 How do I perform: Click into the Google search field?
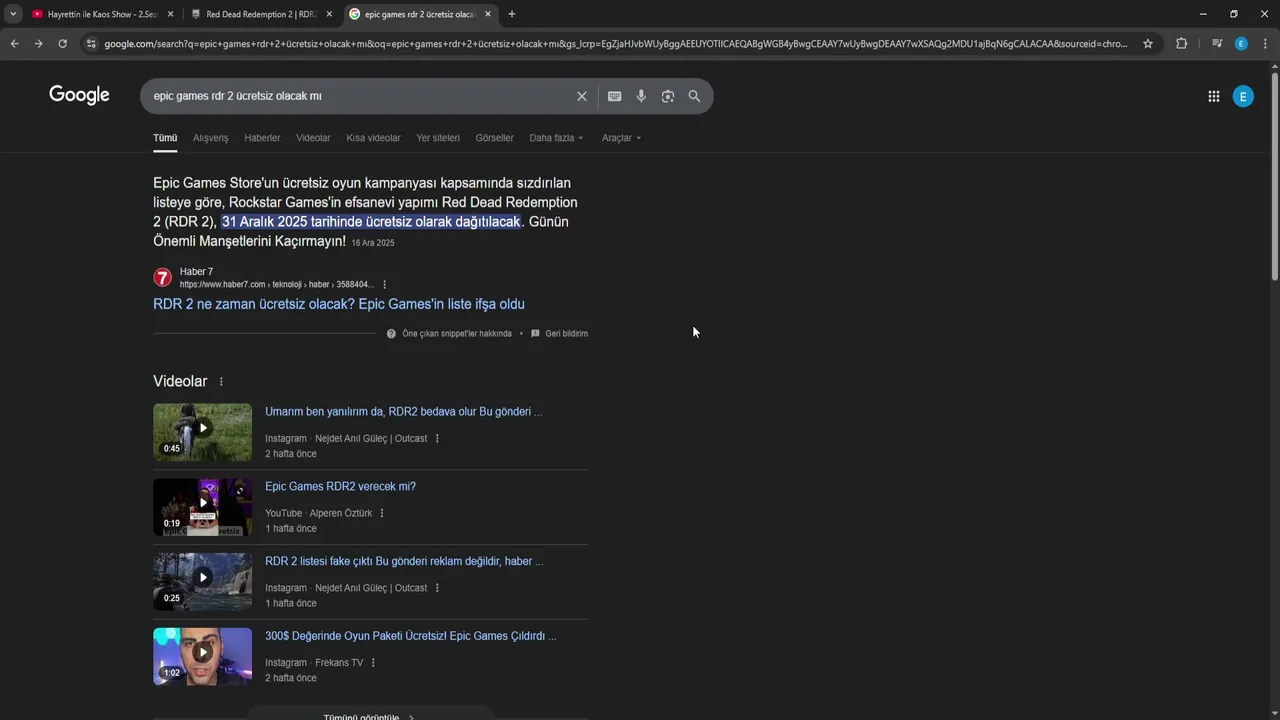pos(360,96)
